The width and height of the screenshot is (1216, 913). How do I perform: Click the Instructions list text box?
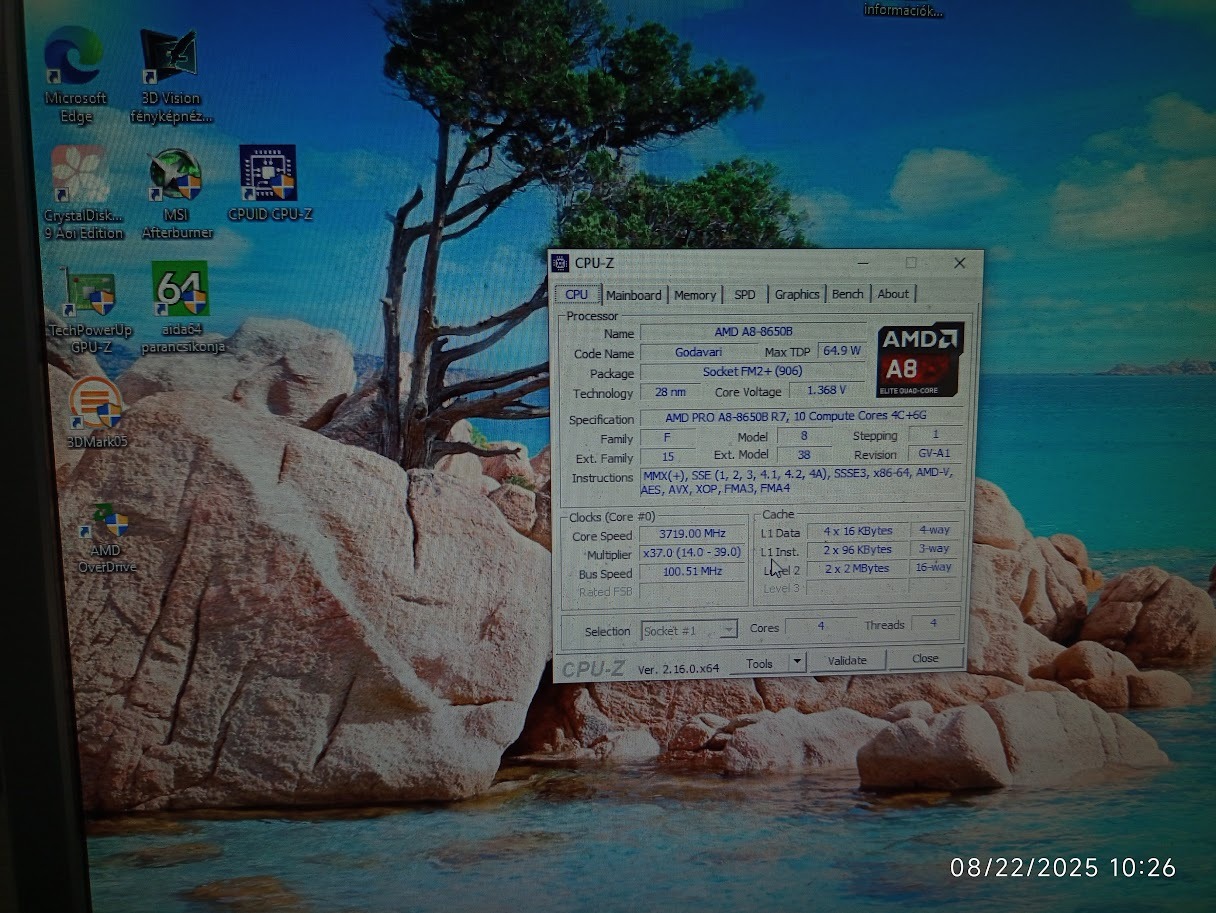[x=801, y=484]
